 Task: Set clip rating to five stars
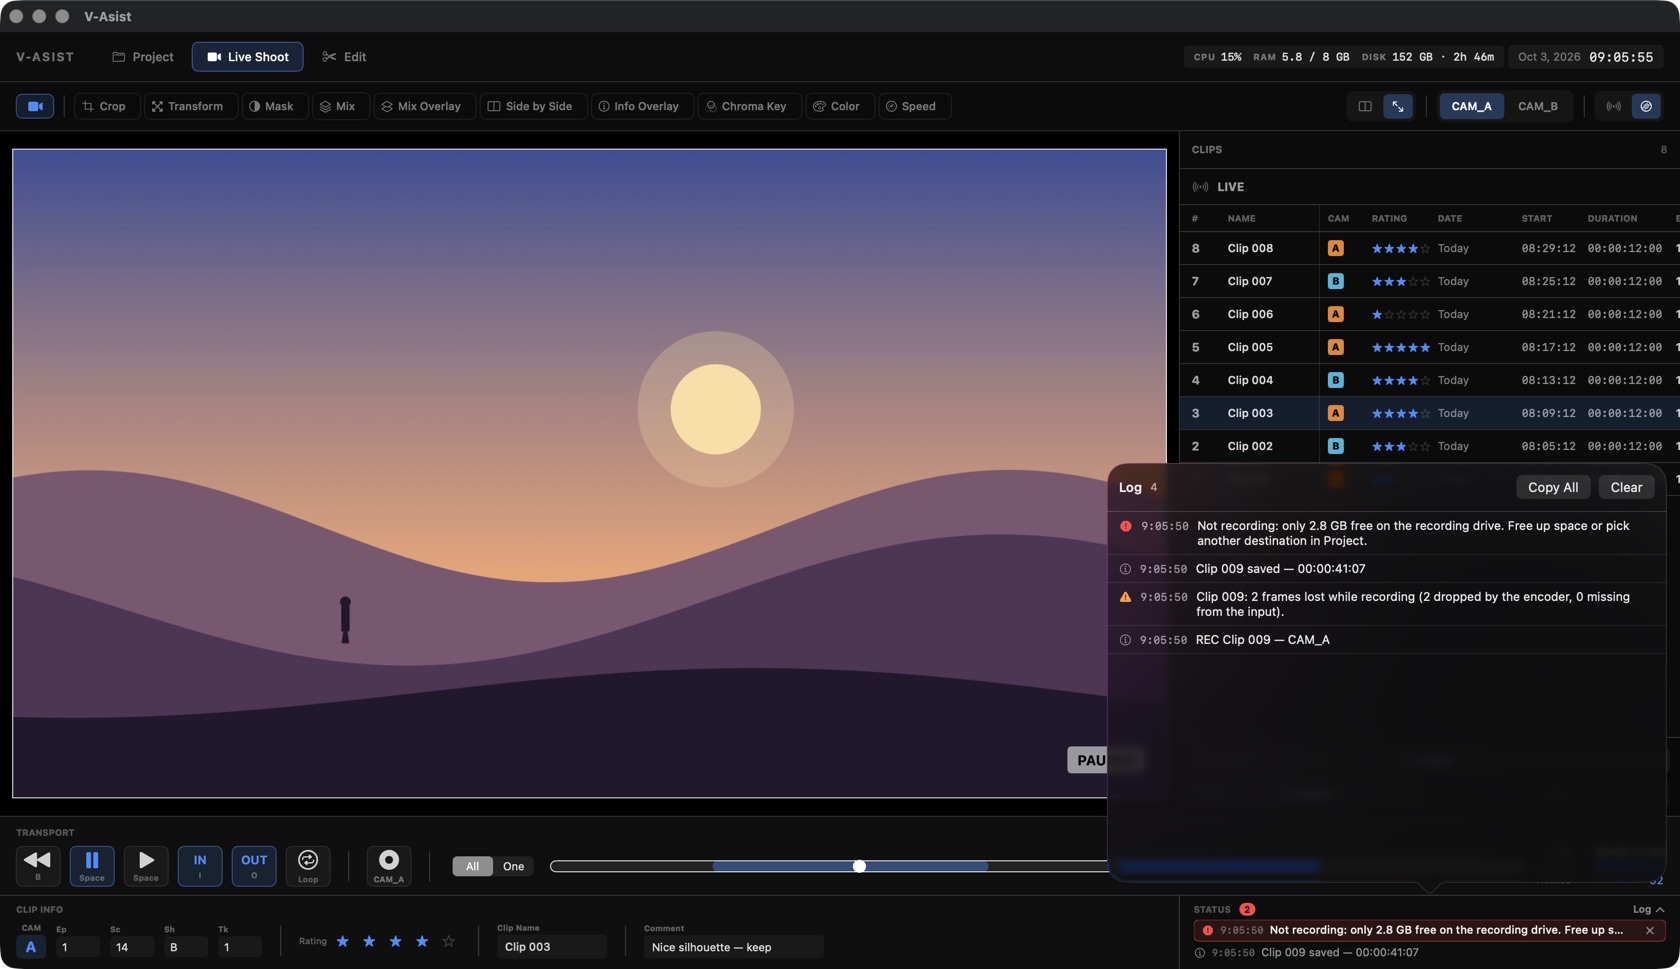448,942
